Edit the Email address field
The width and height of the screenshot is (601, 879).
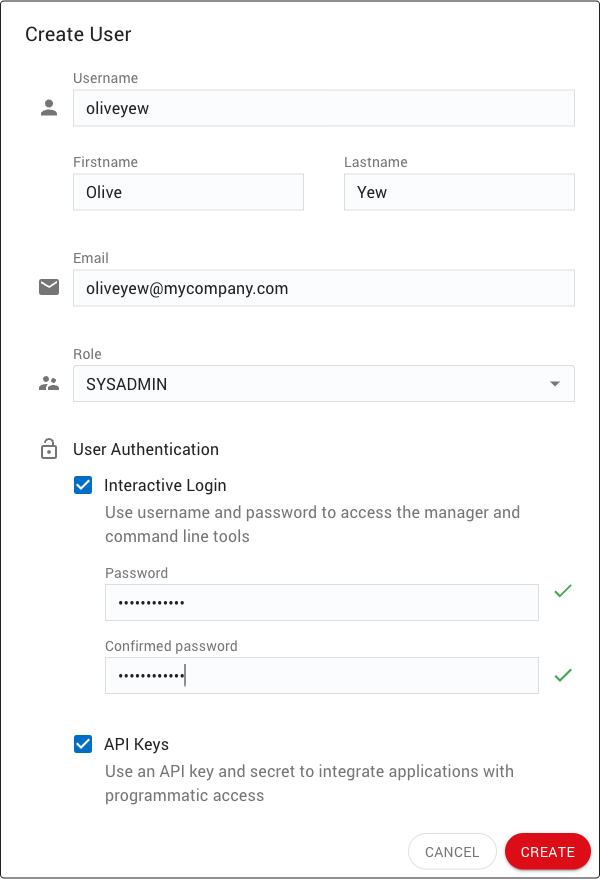(x=323, y=288)
